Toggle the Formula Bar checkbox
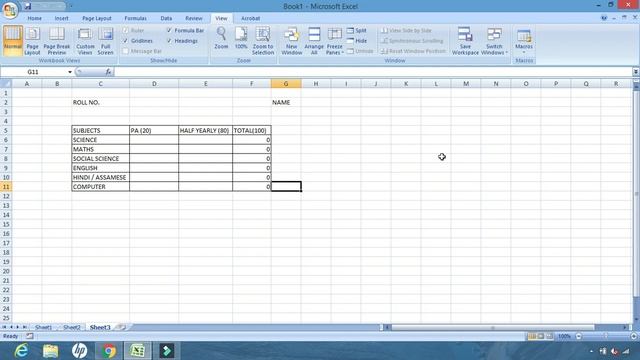The width and height of the screenshot is (640, 360). pos(169,30)
